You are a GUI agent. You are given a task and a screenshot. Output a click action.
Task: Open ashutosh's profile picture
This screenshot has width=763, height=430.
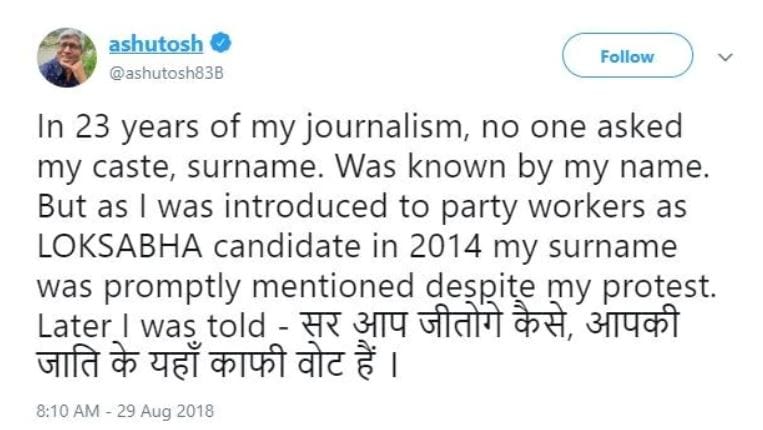(67, 57)
